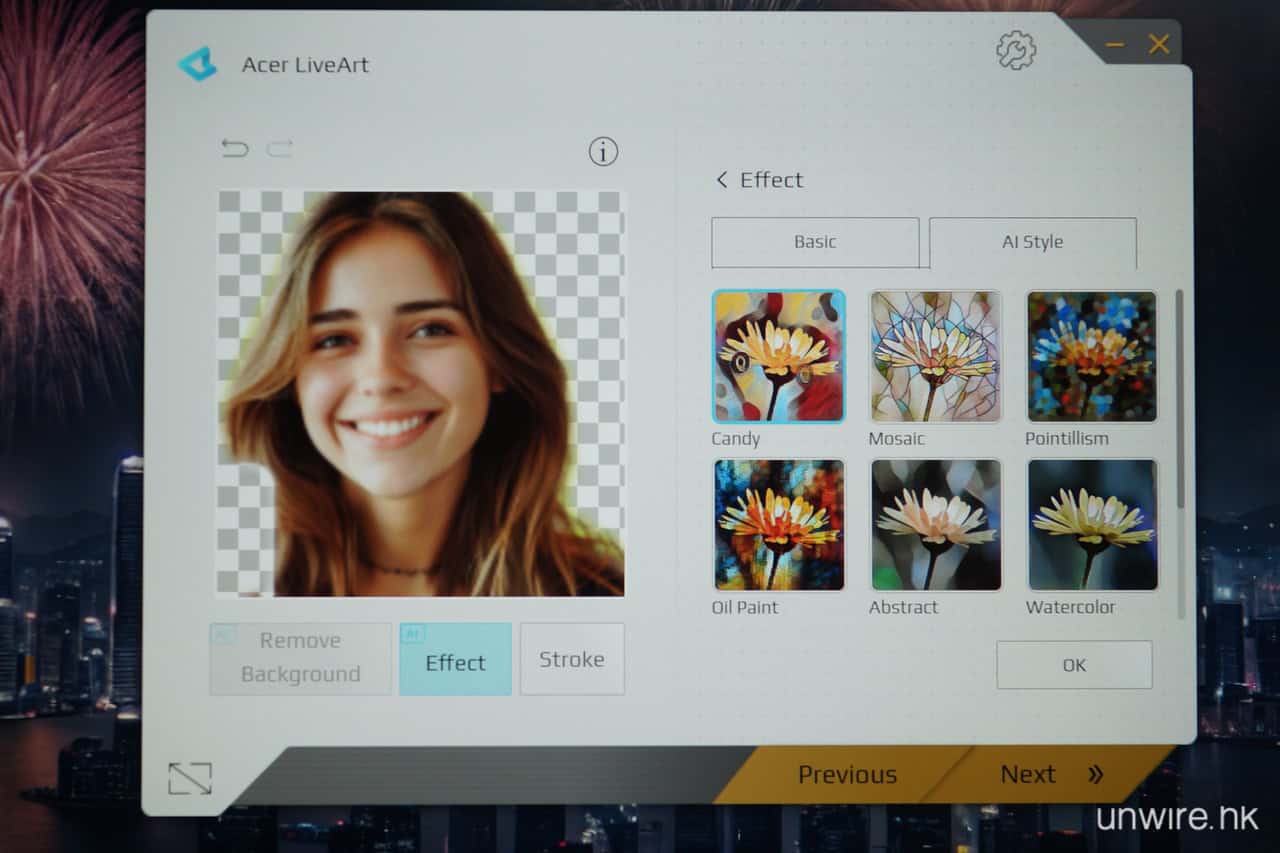Open the info circle icon
Viewport: 1280px width, 853px height.
[602, 152]
